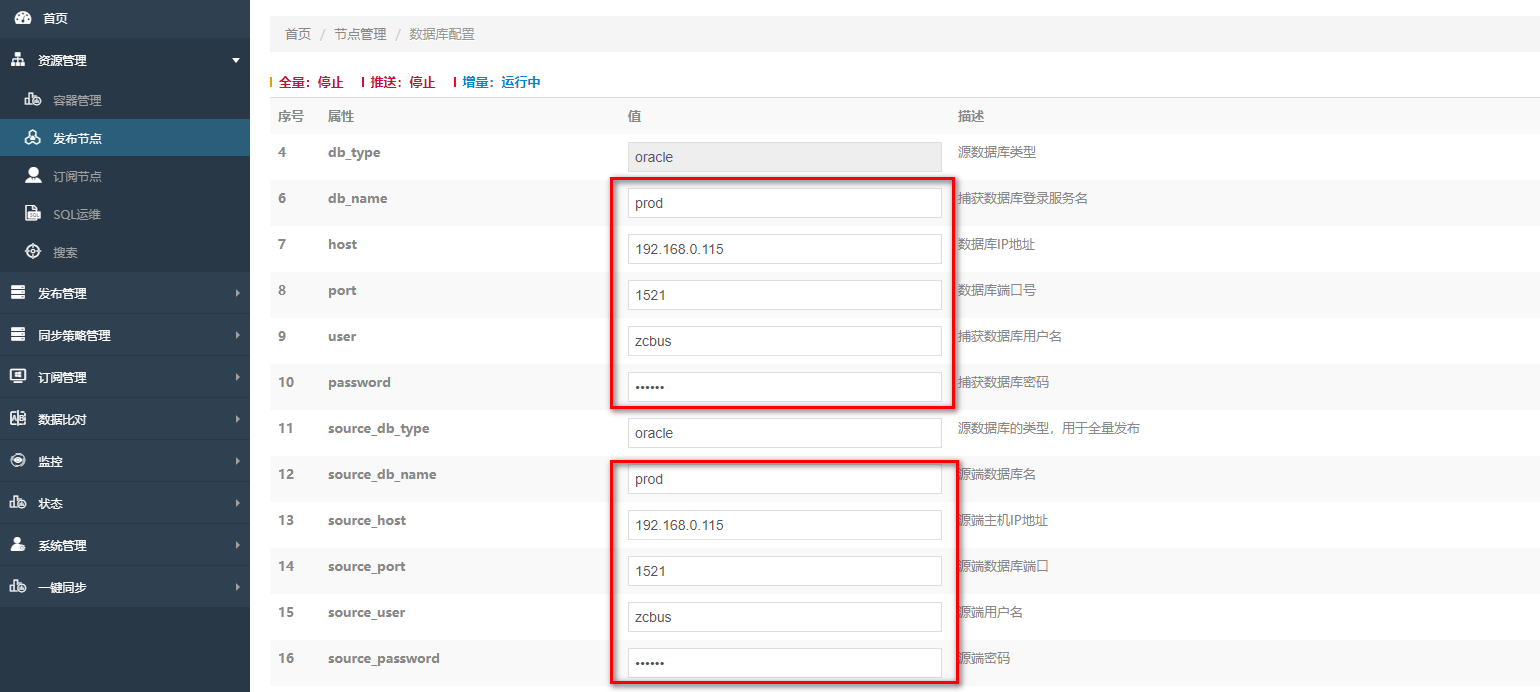Image resolution: width=1540 pixels, height=692 pixels.
Task: Click the SQL运维 file icon
Action: pos(33,214)
